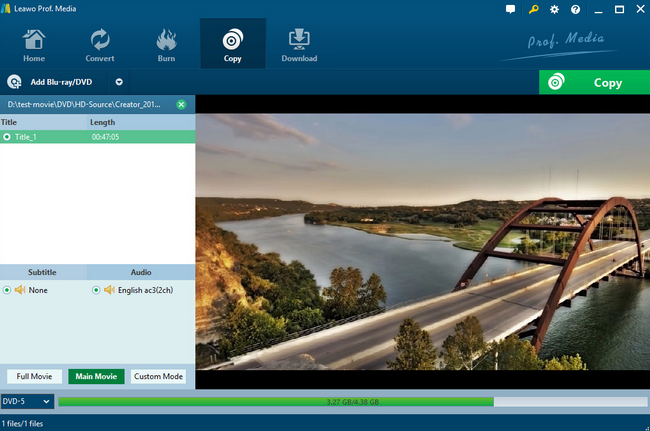Open settings via the gear icon
Image resolution: width=650 pixels, height=431 pixels.
554,10
